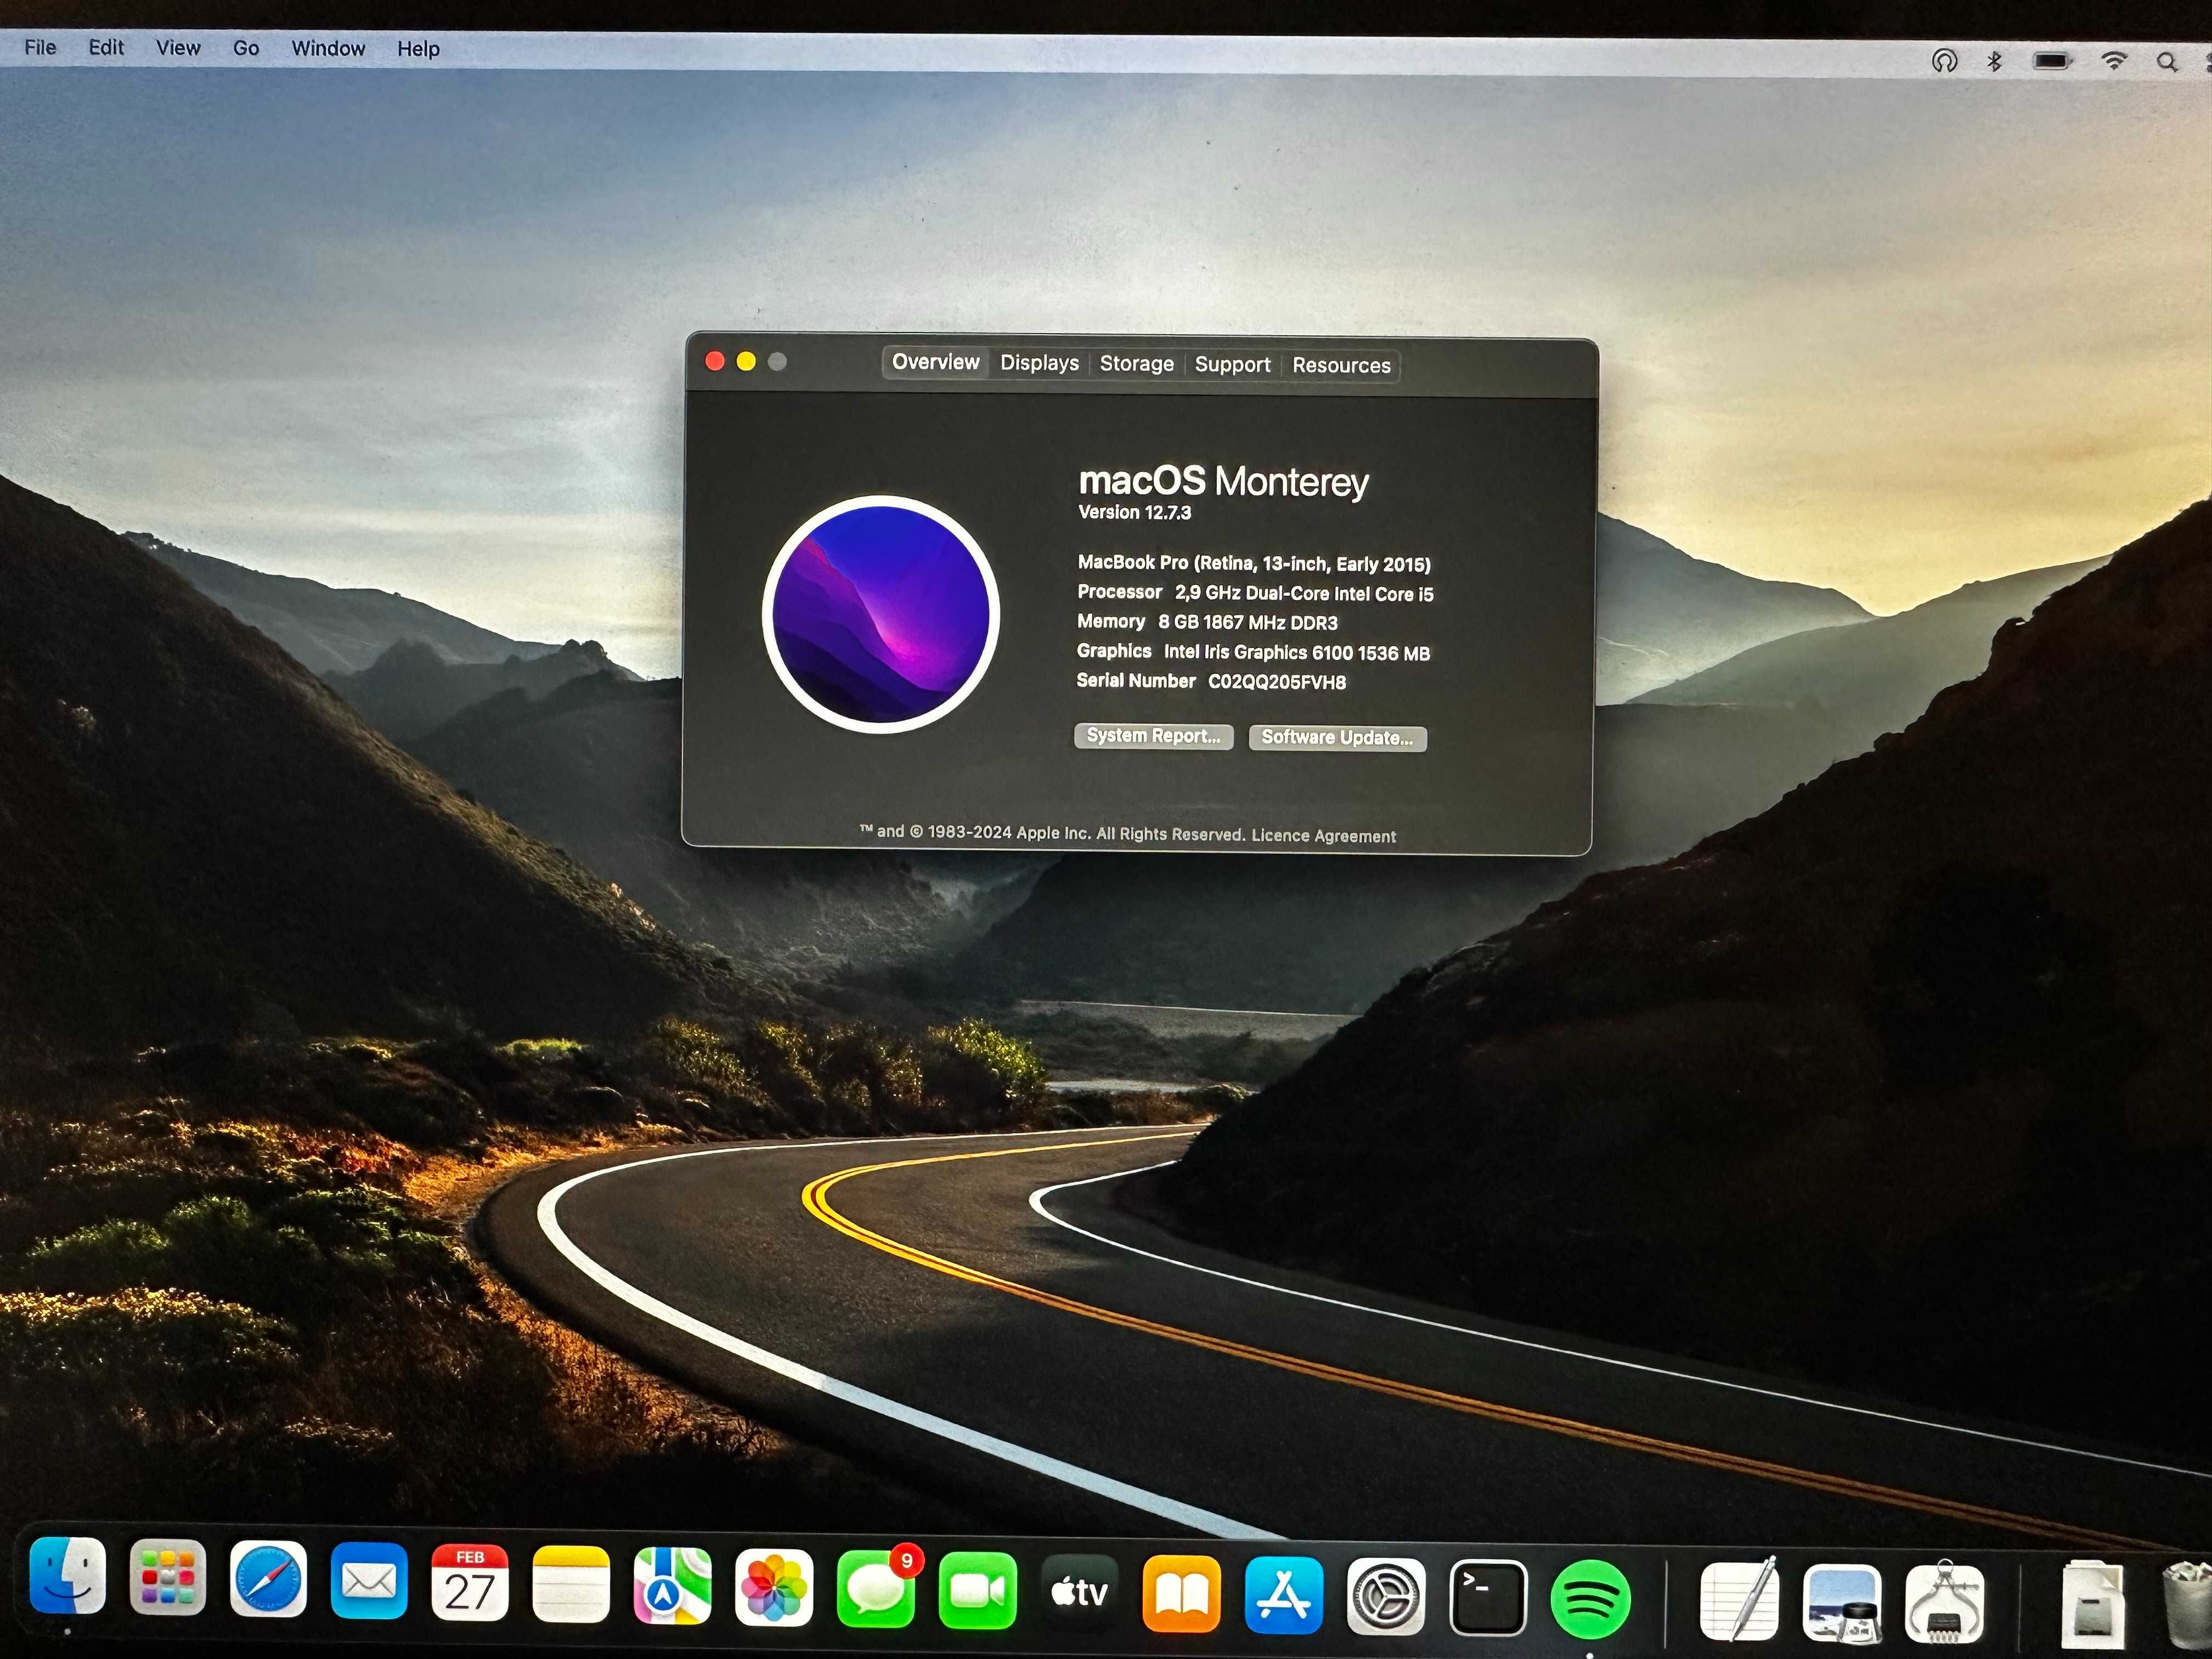
Task: Minimize About This Mac with yellow button
Action: click(746, 361)
